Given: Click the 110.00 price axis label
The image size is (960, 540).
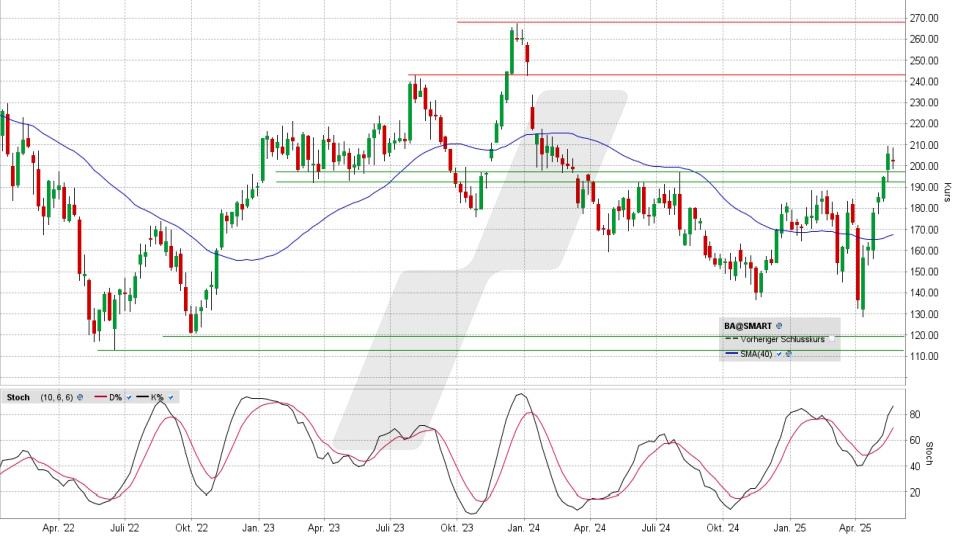Looking at the screenshot, I should click(x=924, y=356).
